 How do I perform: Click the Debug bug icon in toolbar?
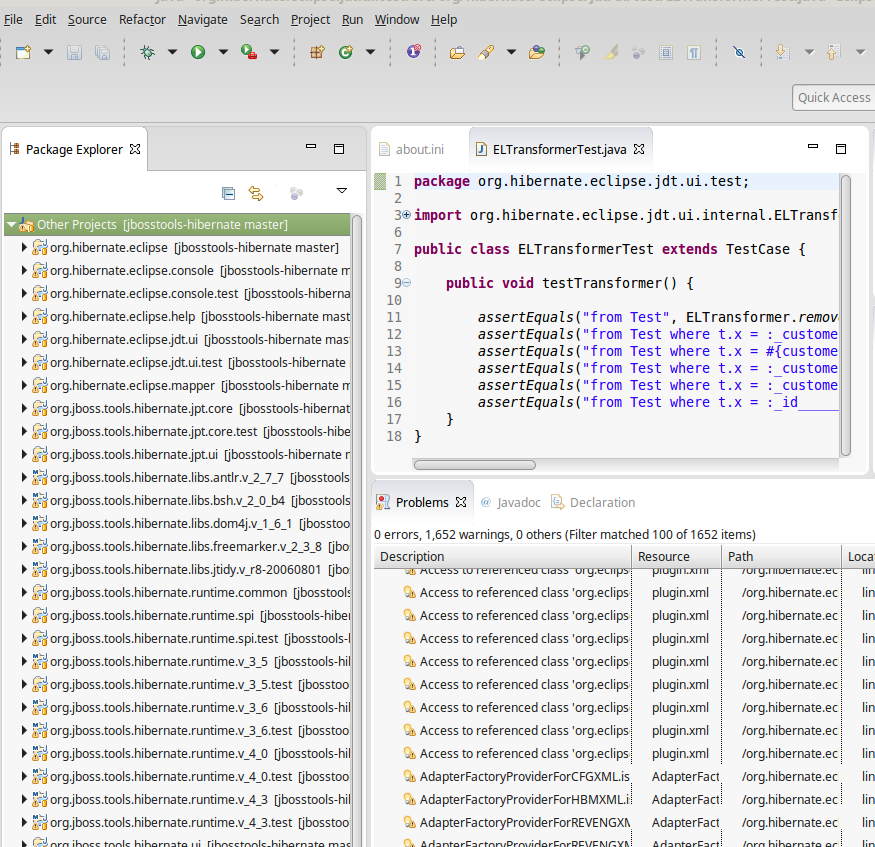(147, 52)
